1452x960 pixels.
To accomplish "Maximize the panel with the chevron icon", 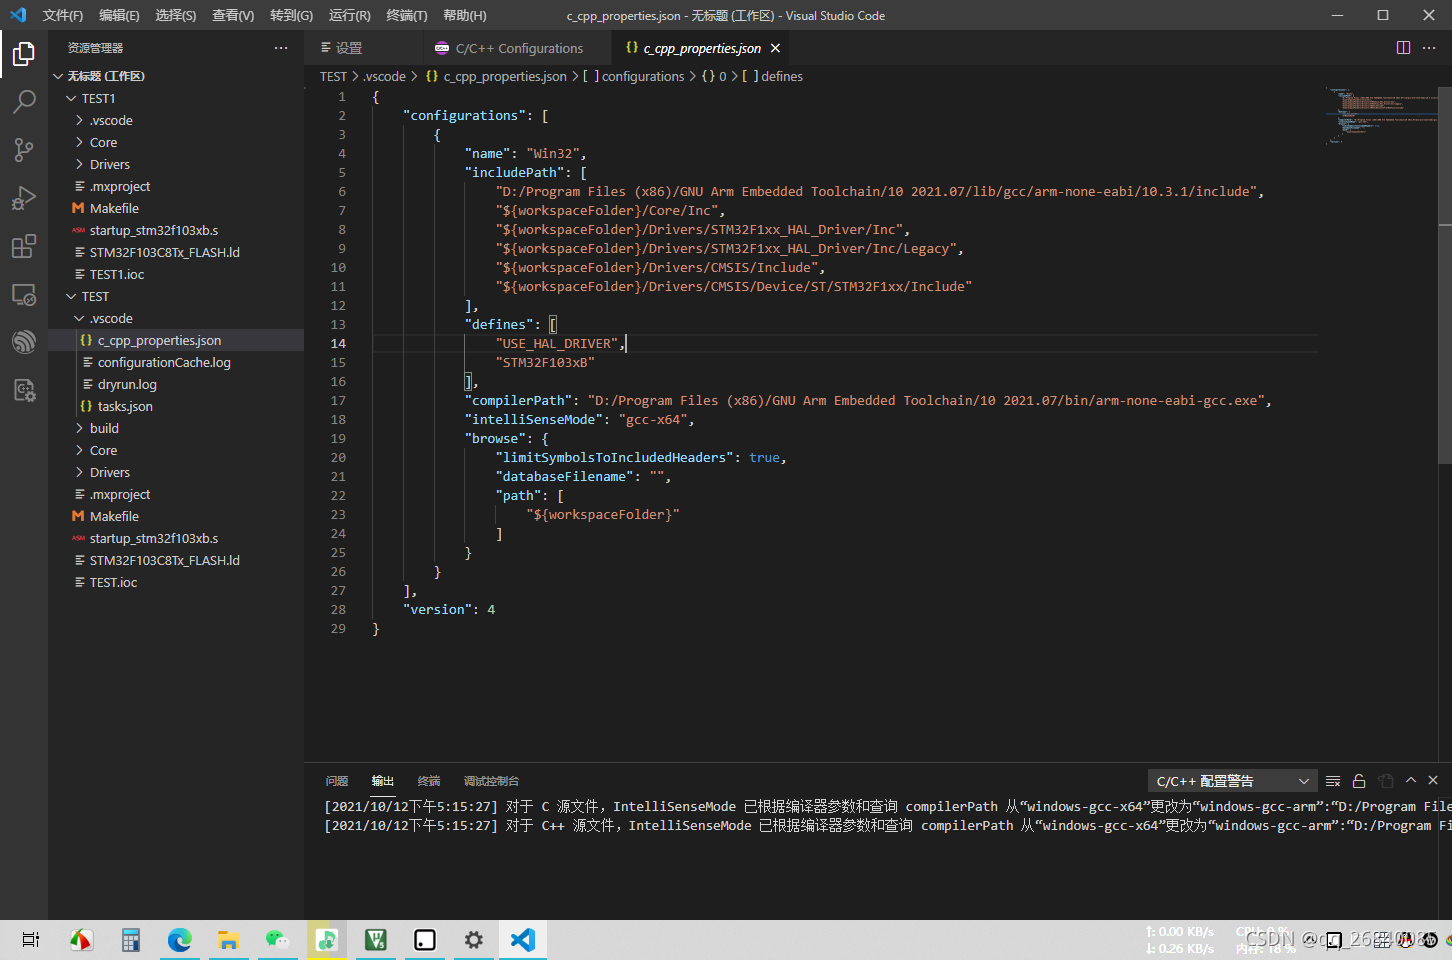I will (x=1410, y=781).
